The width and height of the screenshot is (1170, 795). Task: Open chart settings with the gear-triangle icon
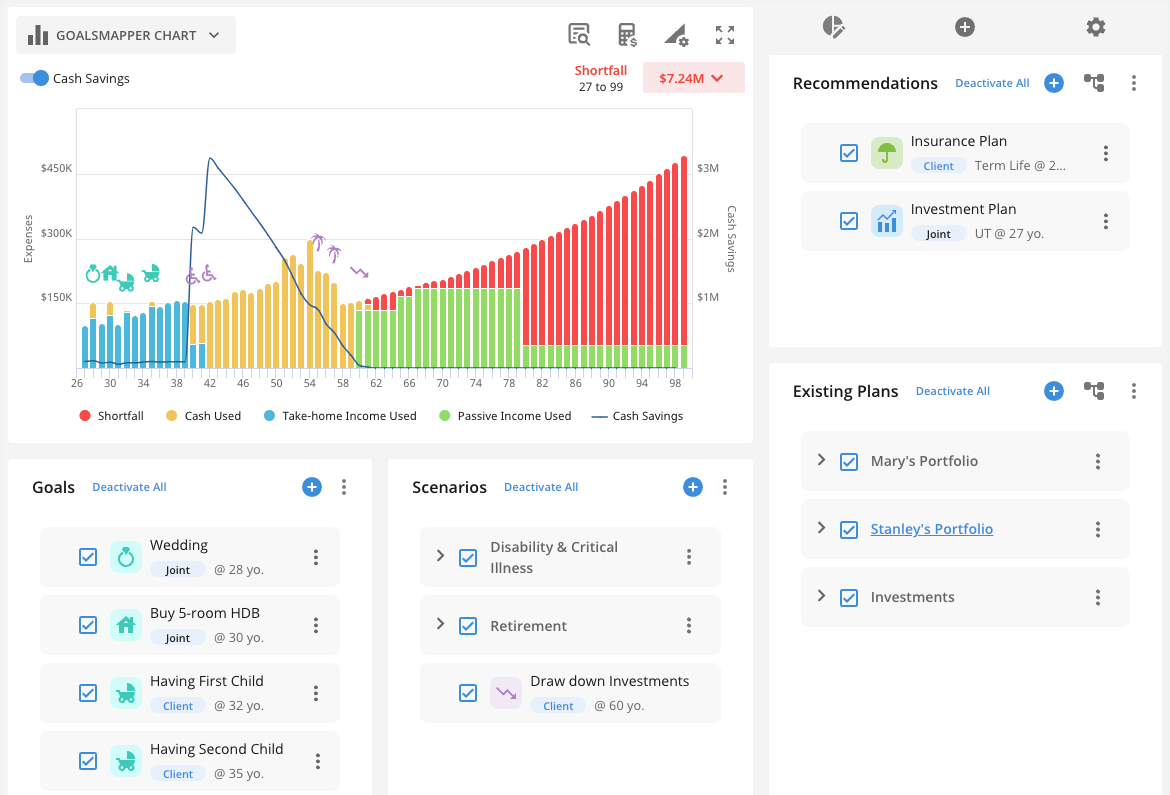point(676,35)
